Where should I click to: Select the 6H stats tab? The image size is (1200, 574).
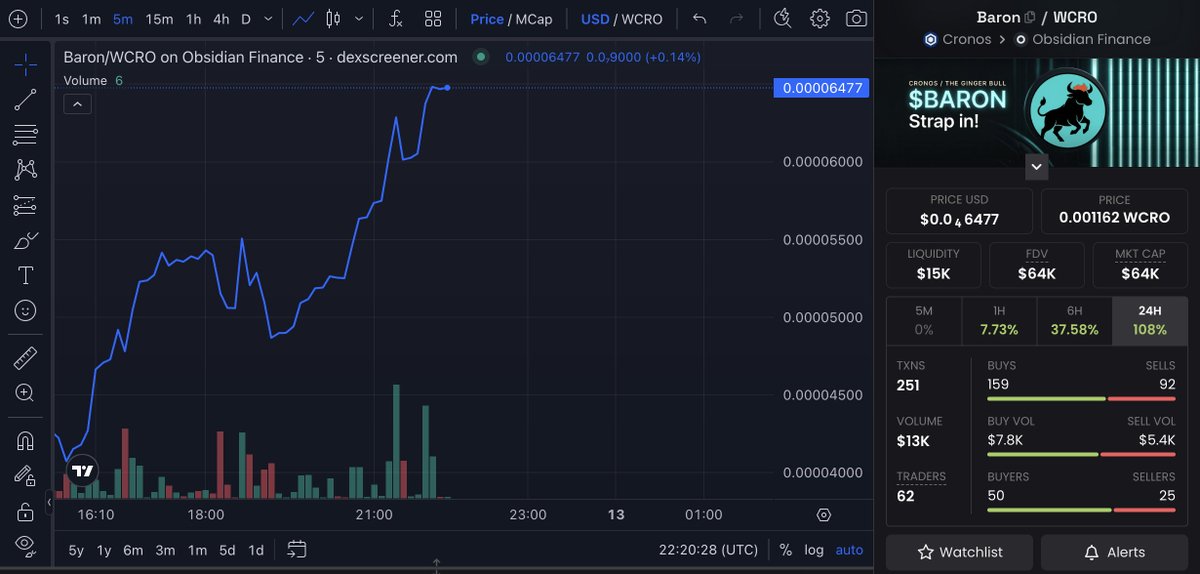tap(1074, 321)
